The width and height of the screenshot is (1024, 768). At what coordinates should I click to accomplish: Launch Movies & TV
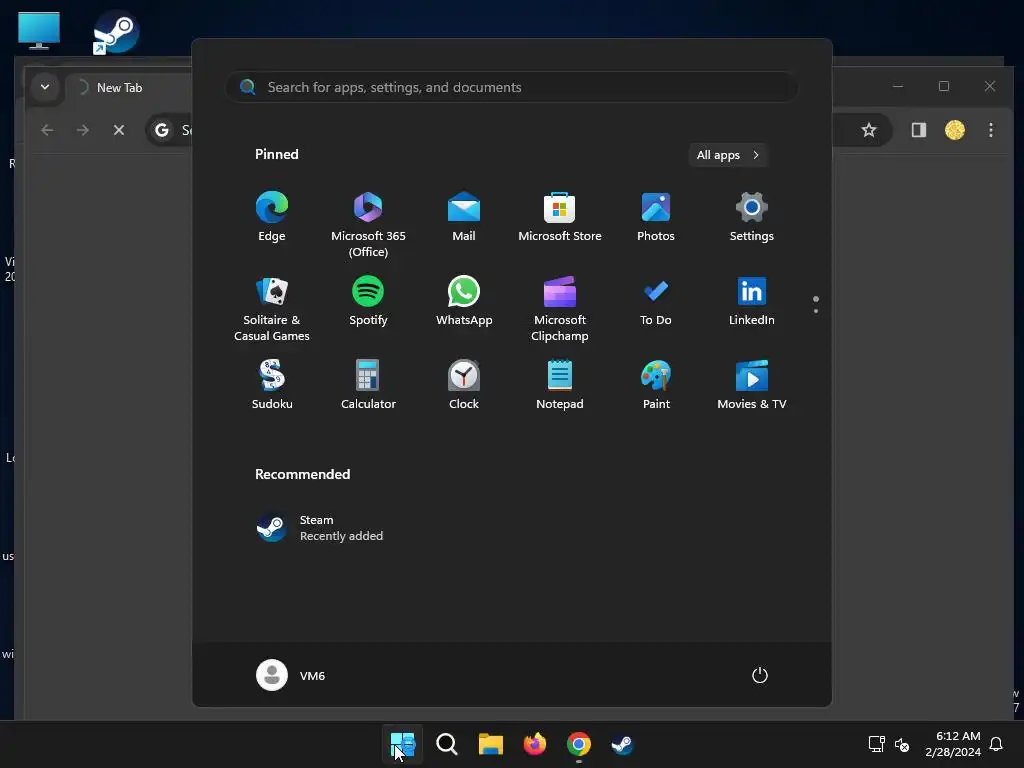(x=752, y=385)
